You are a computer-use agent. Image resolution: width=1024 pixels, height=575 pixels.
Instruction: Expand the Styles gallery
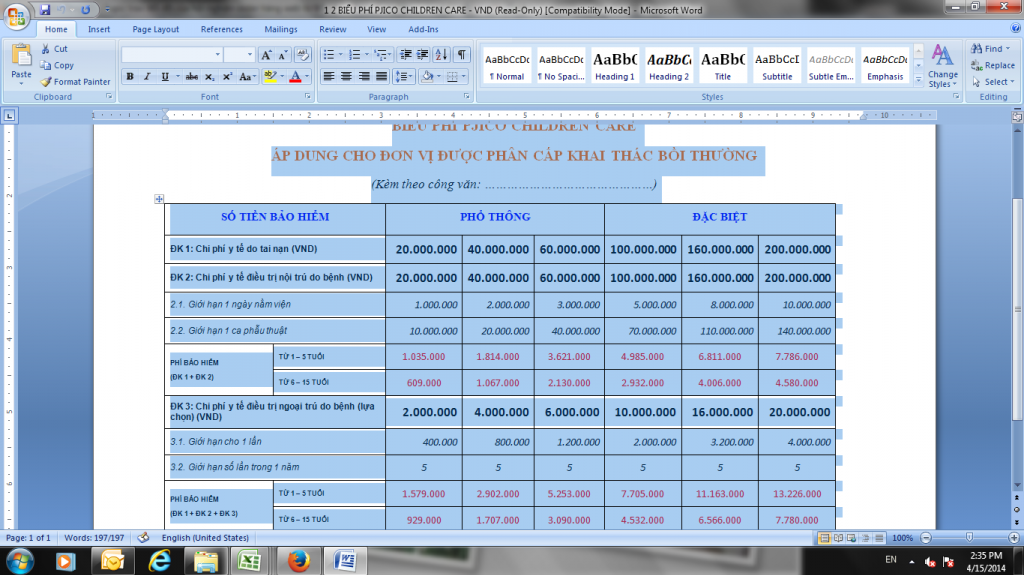click(918, 79)
